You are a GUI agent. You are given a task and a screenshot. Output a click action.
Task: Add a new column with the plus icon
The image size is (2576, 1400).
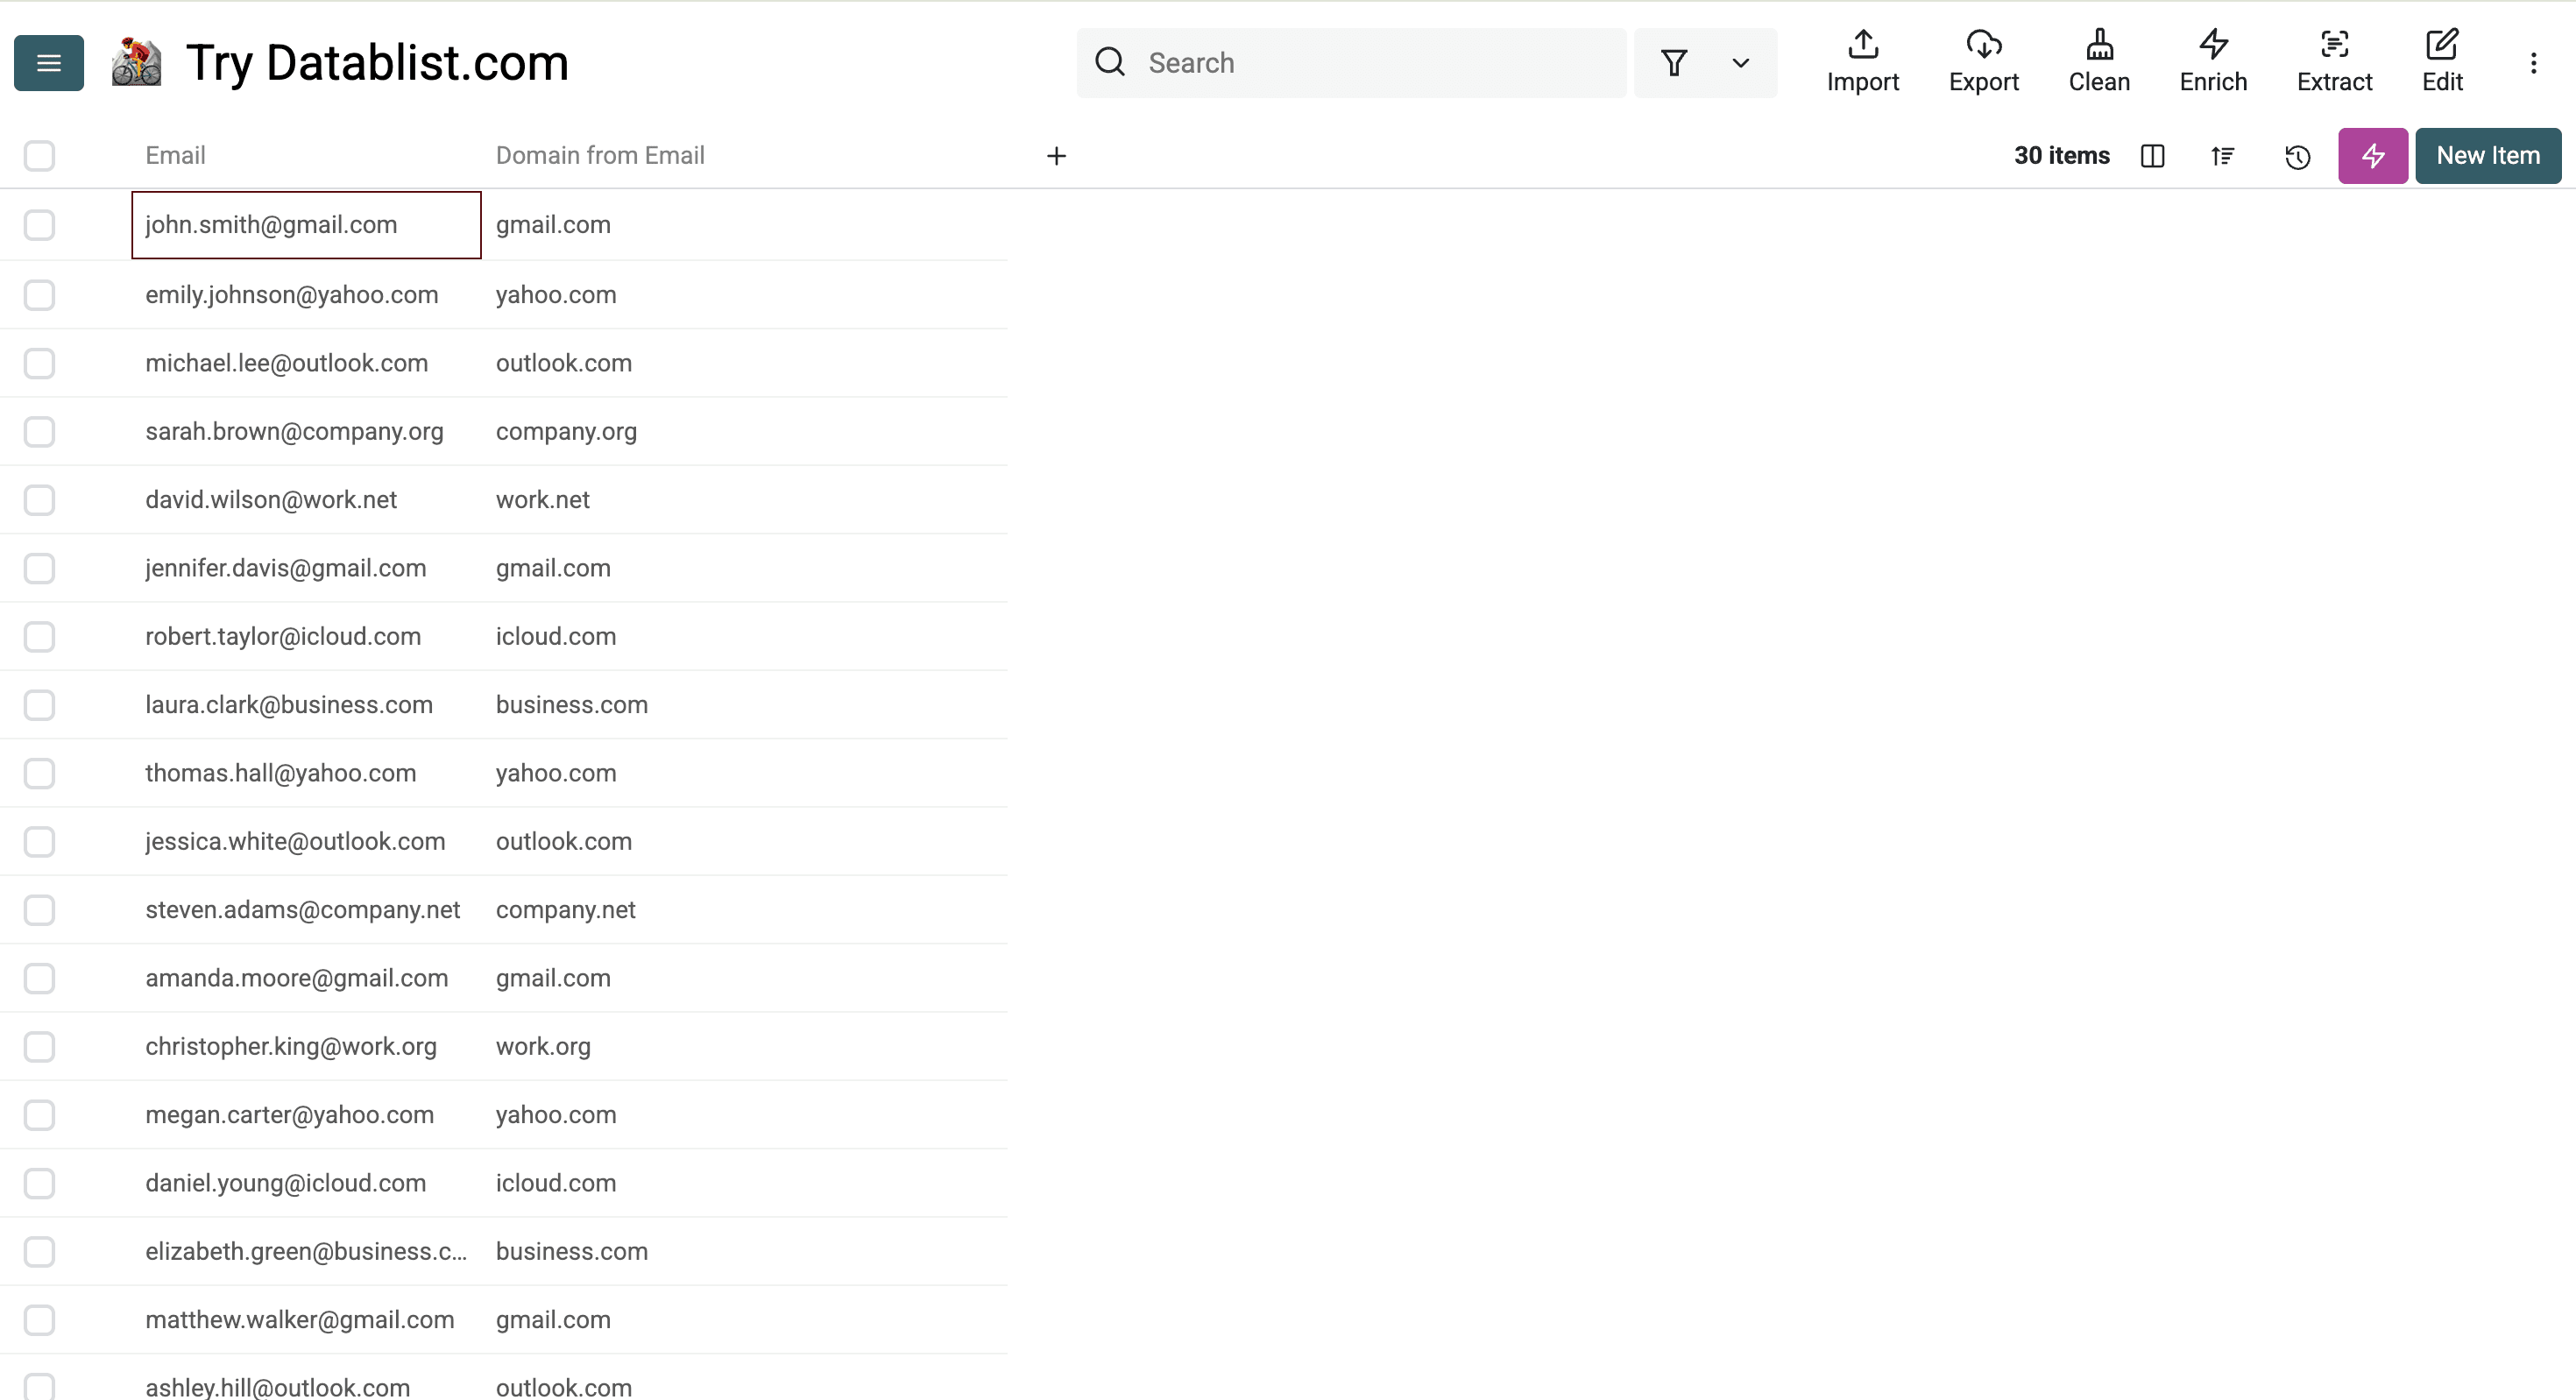tap(1057, 156)
